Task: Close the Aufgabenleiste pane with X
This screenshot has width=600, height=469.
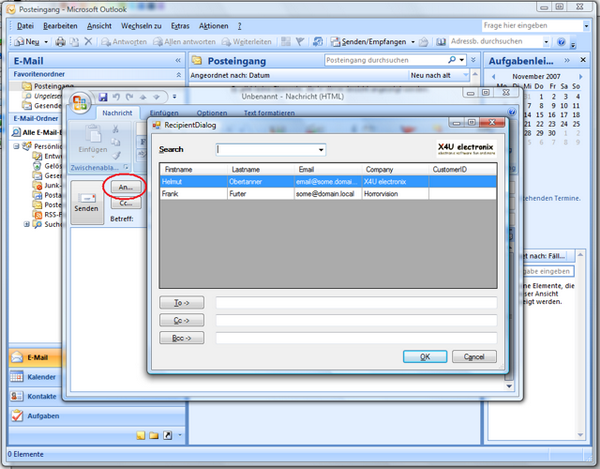Action: point(583,60)
